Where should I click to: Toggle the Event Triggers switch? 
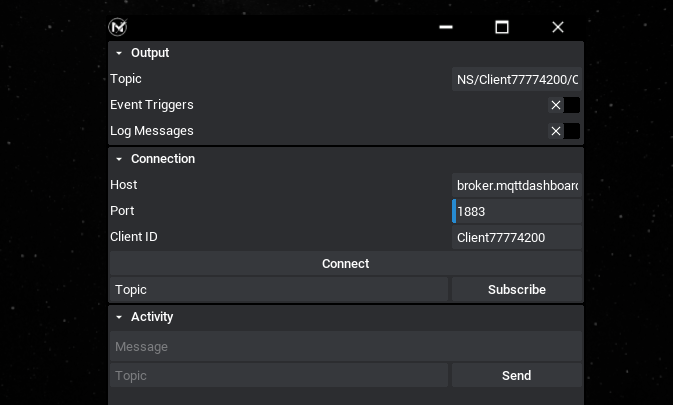click(x=564, y=105)
